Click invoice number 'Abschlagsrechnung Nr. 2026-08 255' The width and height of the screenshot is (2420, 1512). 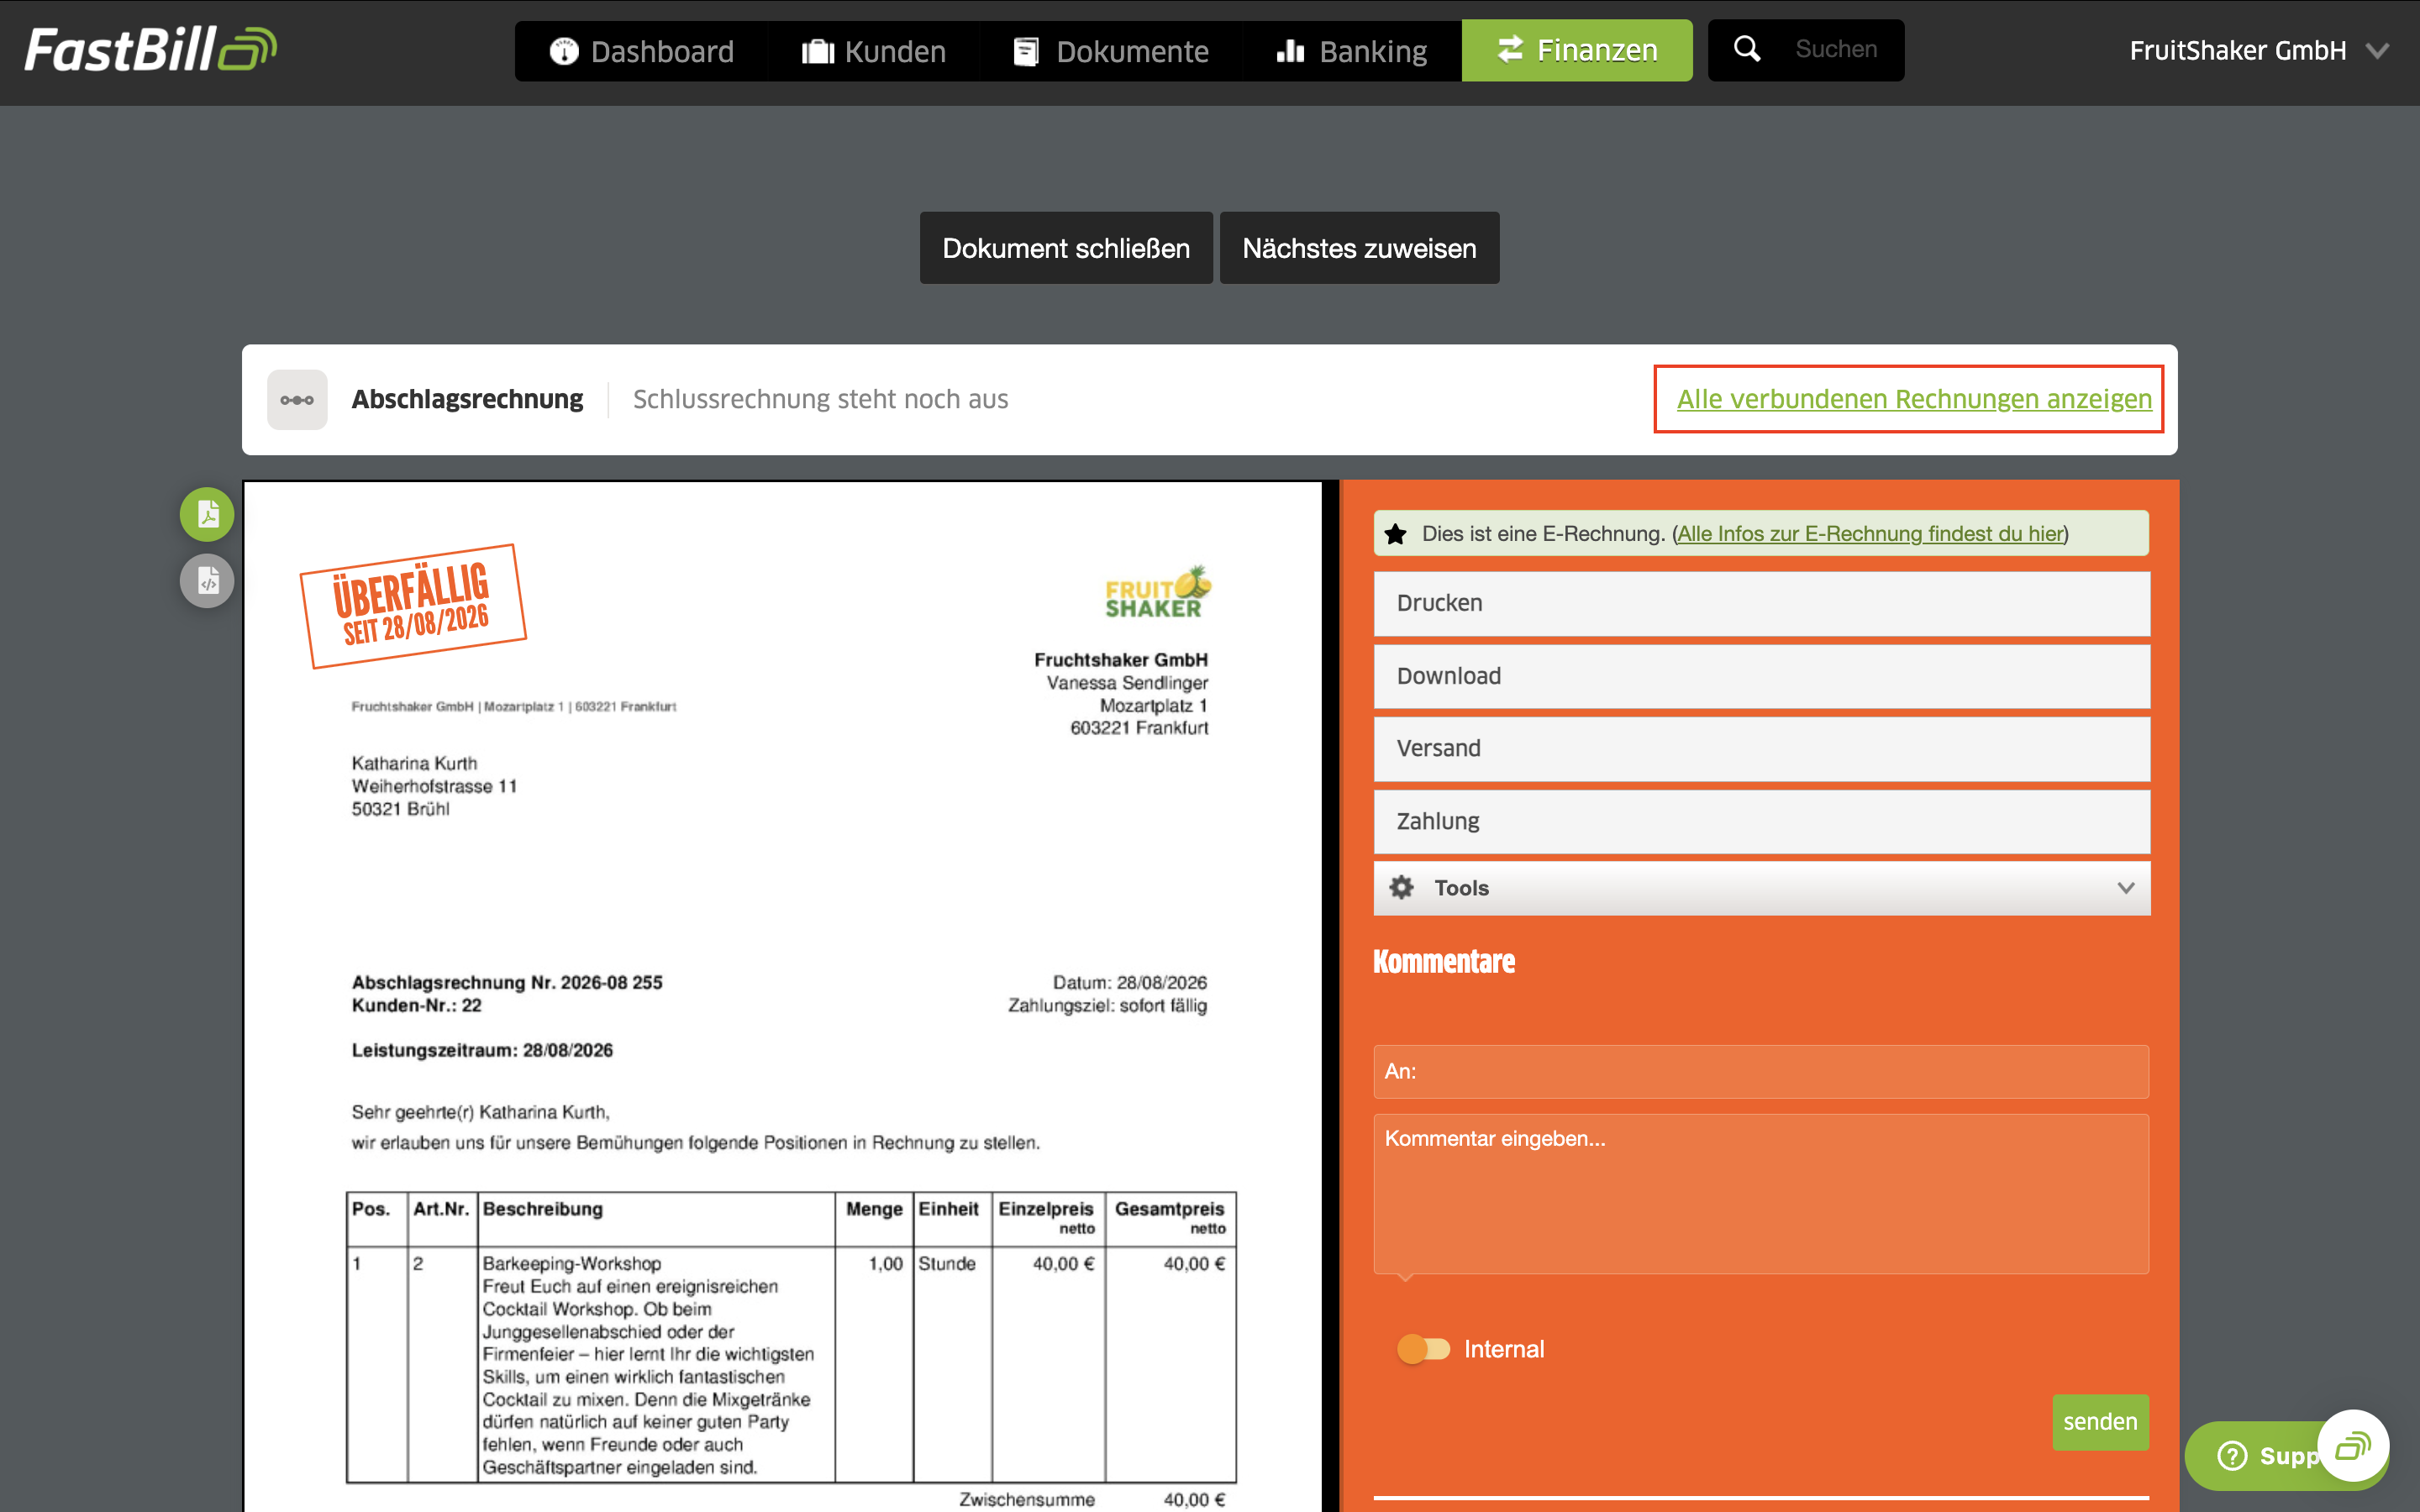point(507,982)
